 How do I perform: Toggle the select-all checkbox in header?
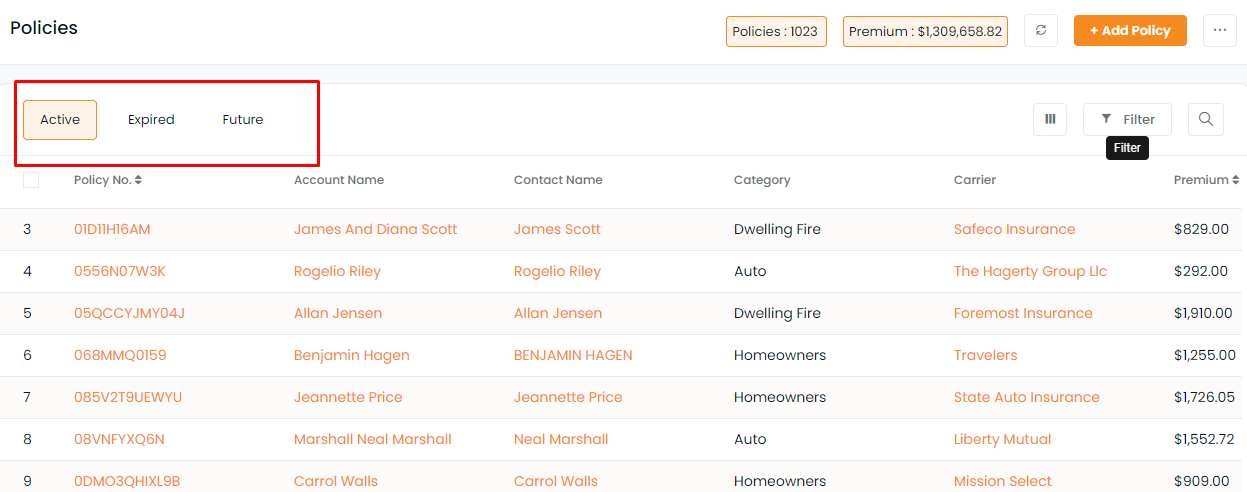point(31,180)
